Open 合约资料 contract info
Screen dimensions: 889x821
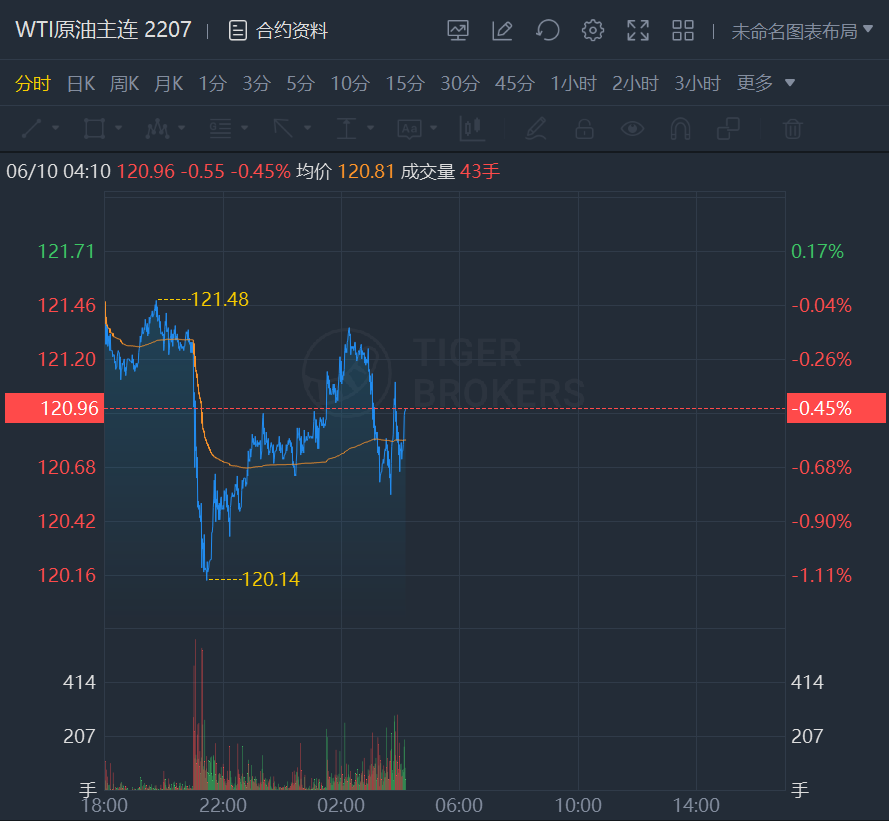[x=278, y=31]
